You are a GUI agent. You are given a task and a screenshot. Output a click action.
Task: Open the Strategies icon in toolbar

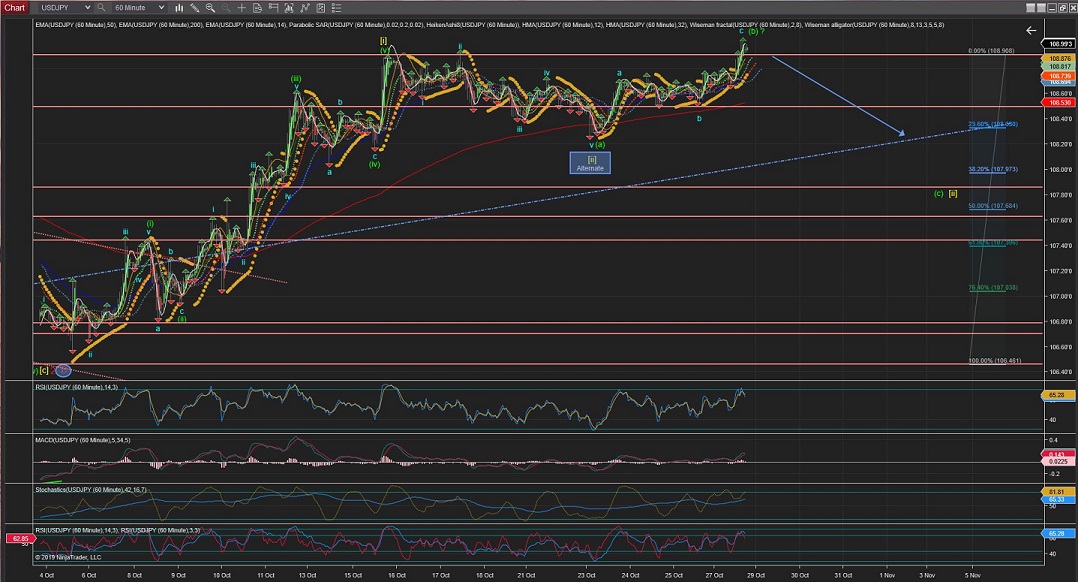coord(289,7)
